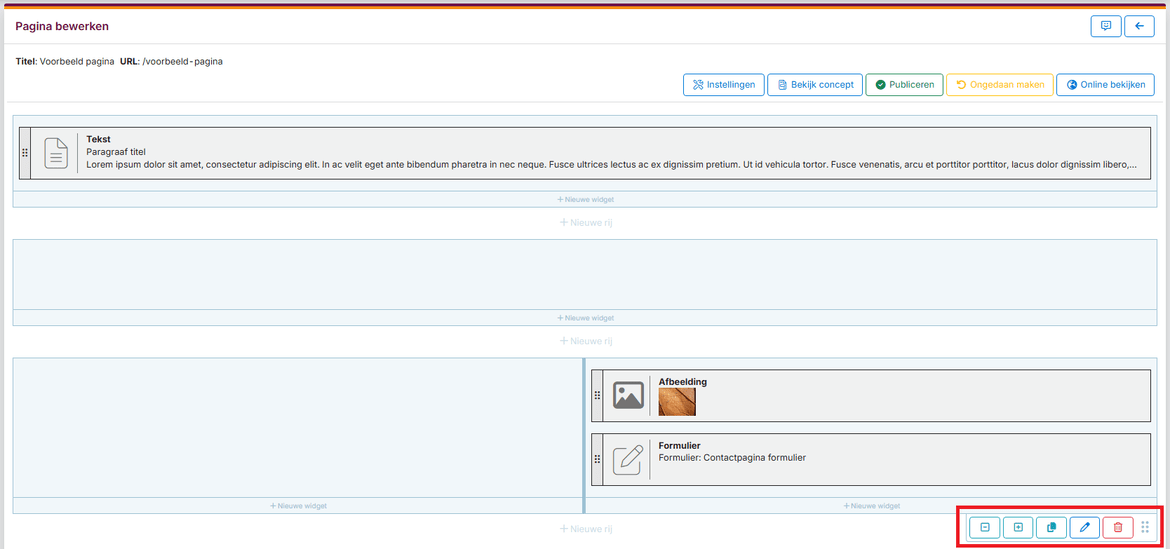Click Ongedaan maken to undo changes

[999, 85]
